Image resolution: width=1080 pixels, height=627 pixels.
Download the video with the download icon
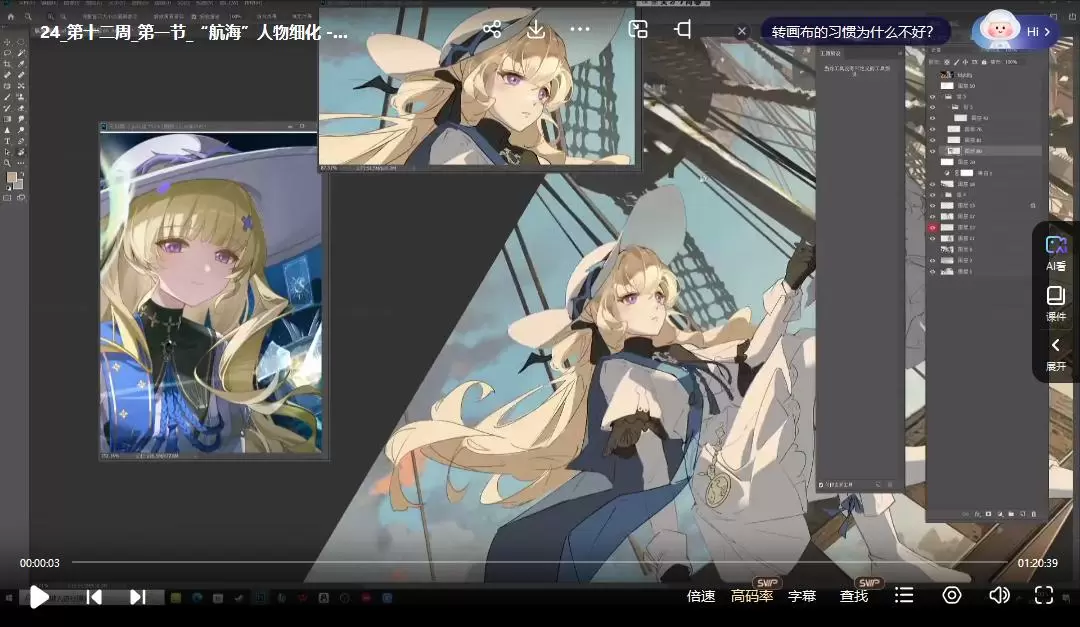tap(536, 29)
